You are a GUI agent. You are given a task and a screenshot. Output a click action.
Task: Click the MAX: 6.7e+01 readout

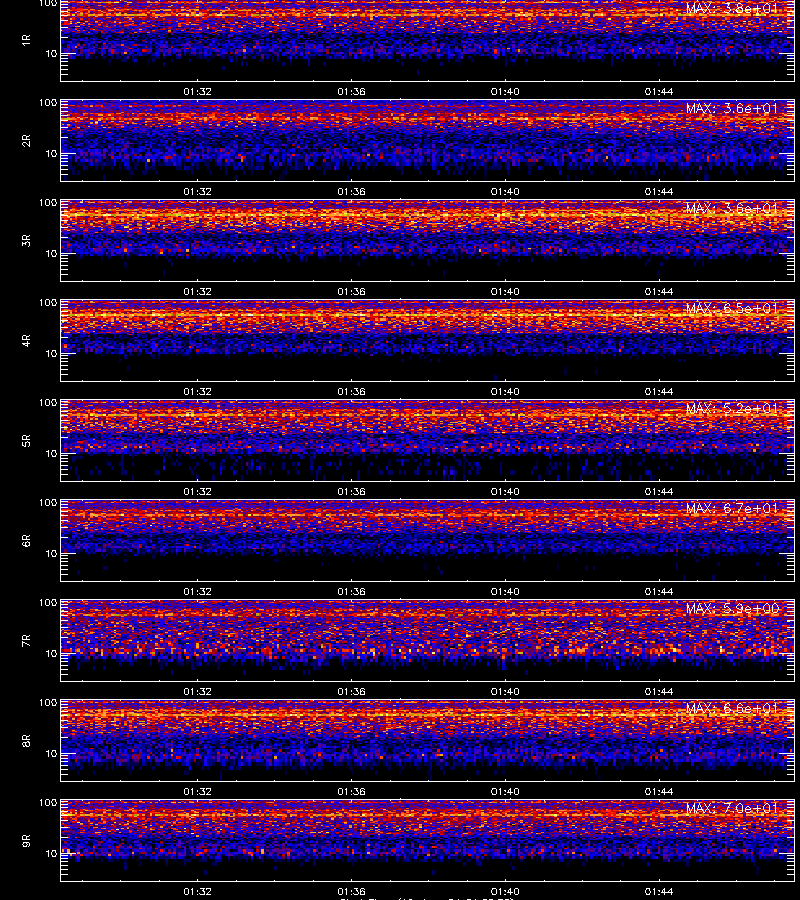tap(732, 508)
